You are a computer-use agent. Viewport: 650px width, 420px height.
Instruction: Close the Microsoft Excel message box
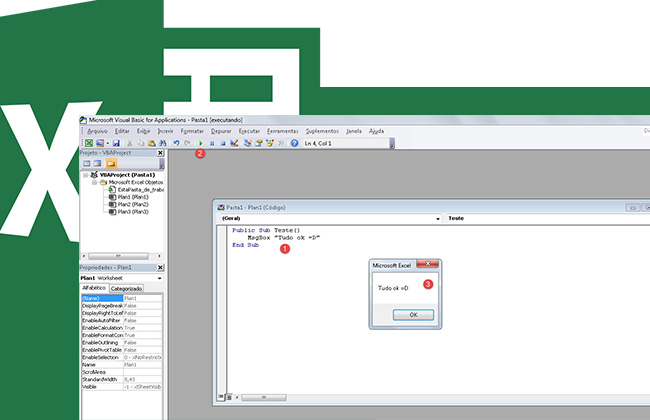point(428,264)
